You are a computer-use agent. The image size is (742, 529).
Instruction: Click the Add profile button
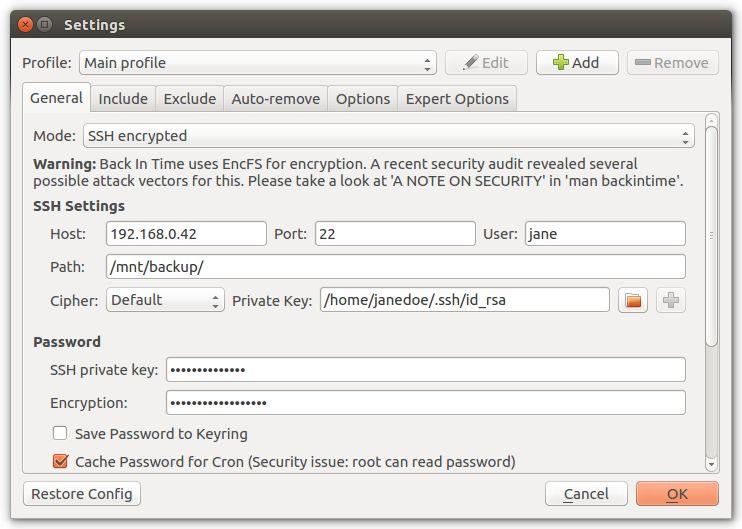577,63
